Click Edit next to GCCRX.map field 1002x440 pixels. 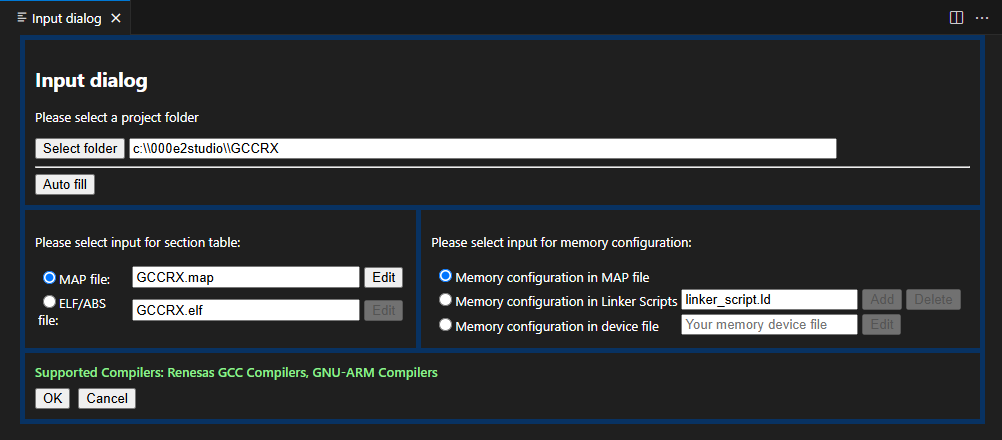pyautogui.click(x=383, y=278)
